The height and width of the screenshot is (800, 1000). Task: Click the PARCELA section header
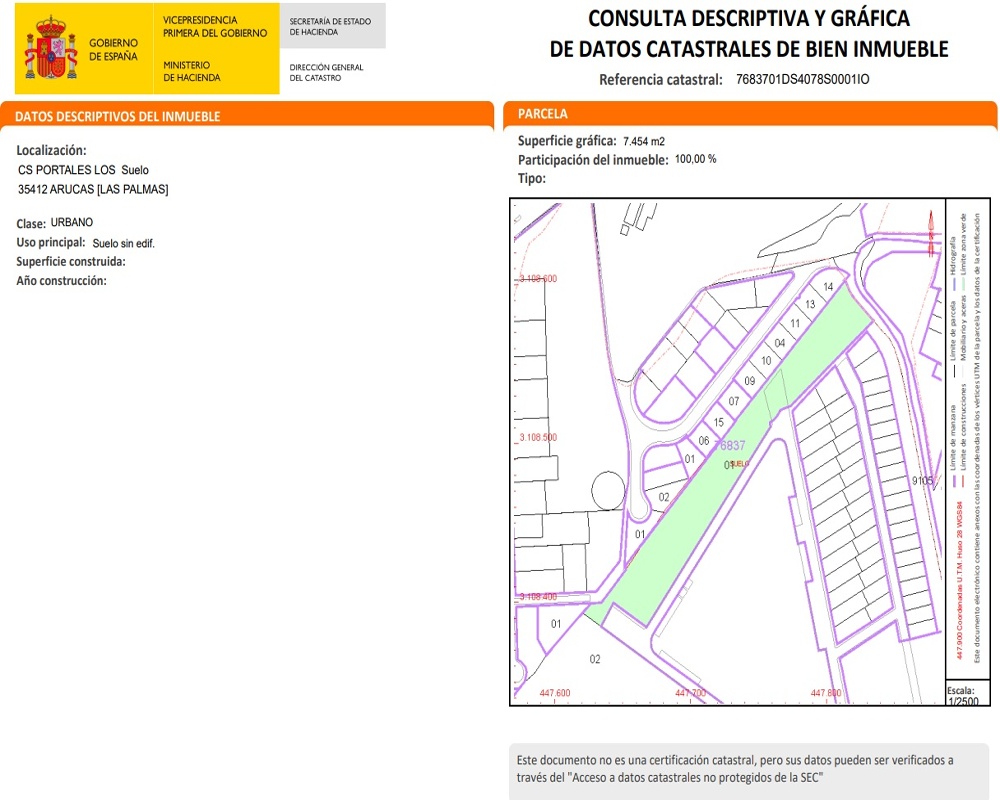543,114
